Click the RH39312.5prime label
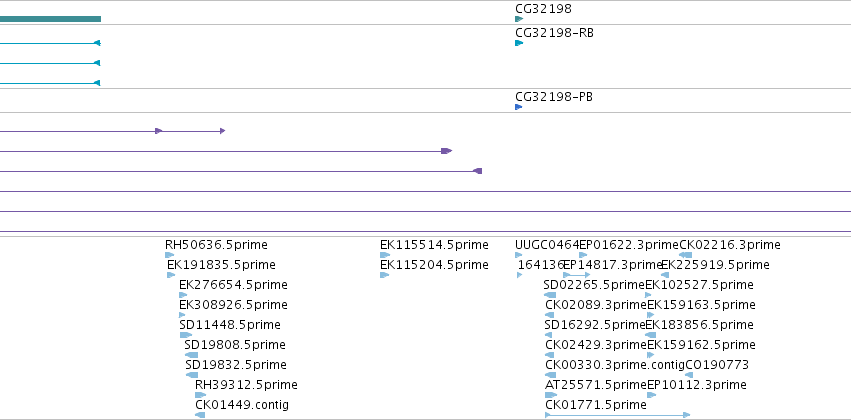Screen dimensions: 851x420 [246, 385]
